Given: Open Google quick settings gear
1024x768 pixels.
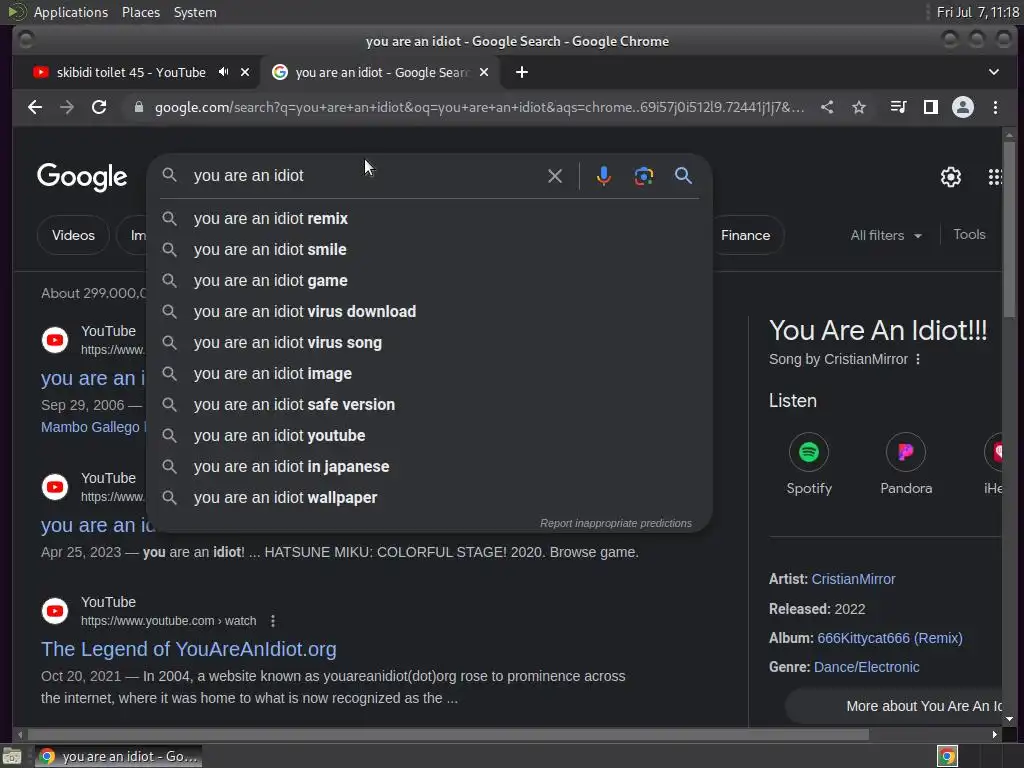Looking at the screenshot, I should coord(951,177).
